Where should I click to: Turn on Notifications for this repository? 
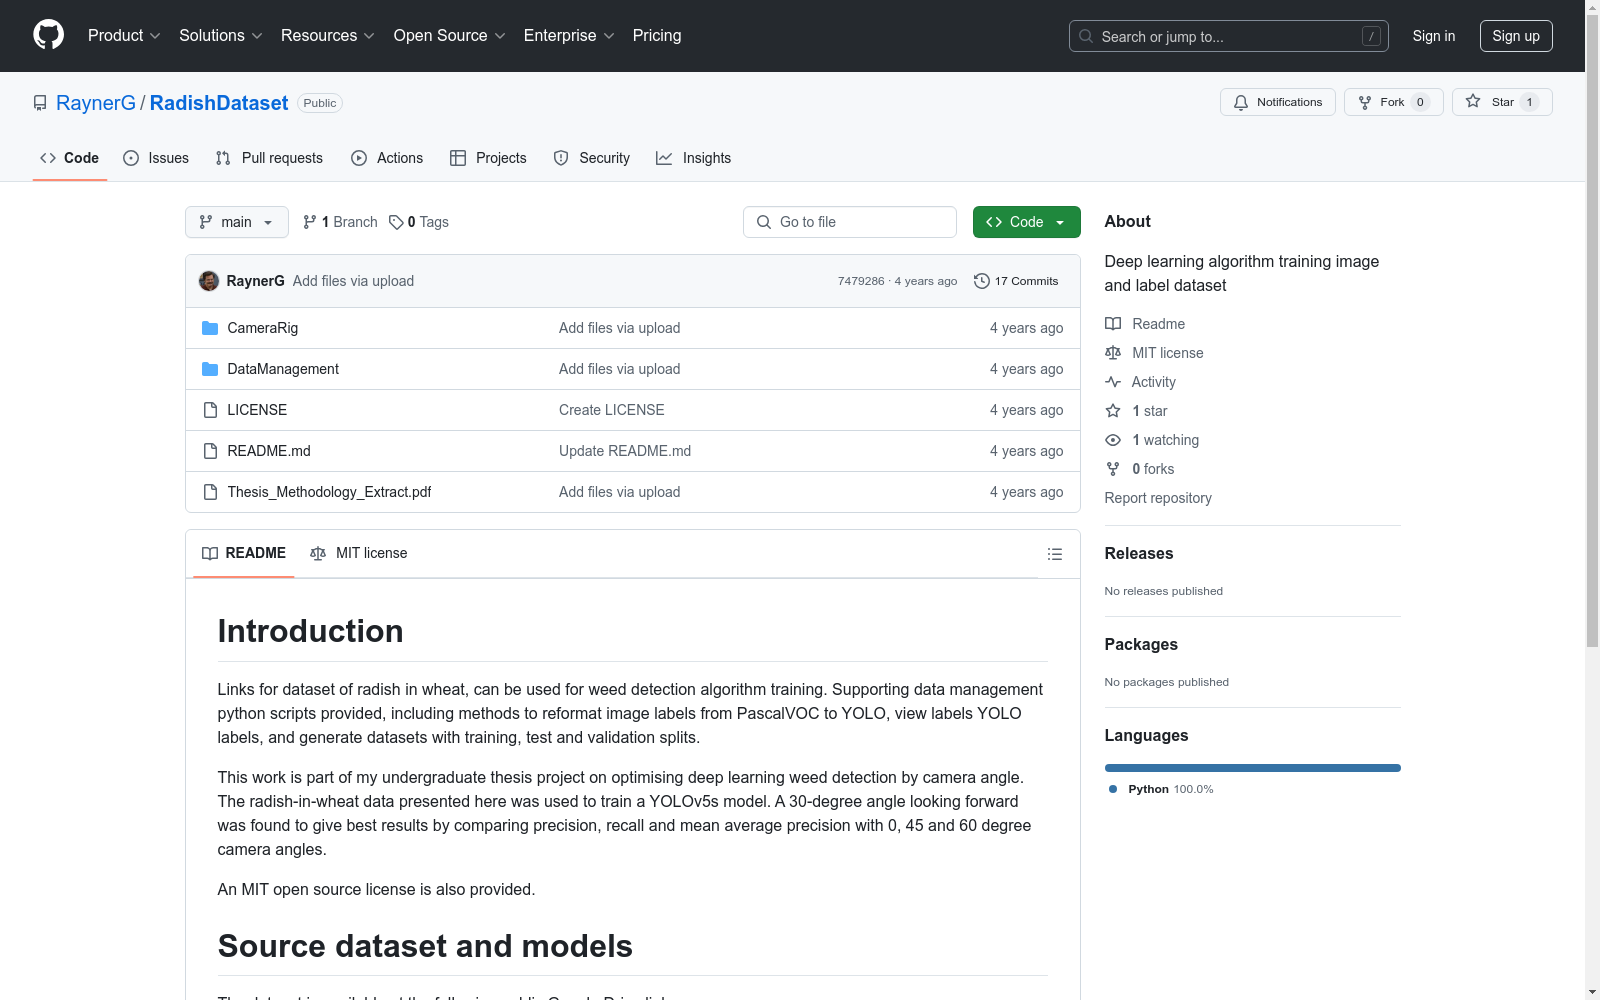coord(1277,102)
